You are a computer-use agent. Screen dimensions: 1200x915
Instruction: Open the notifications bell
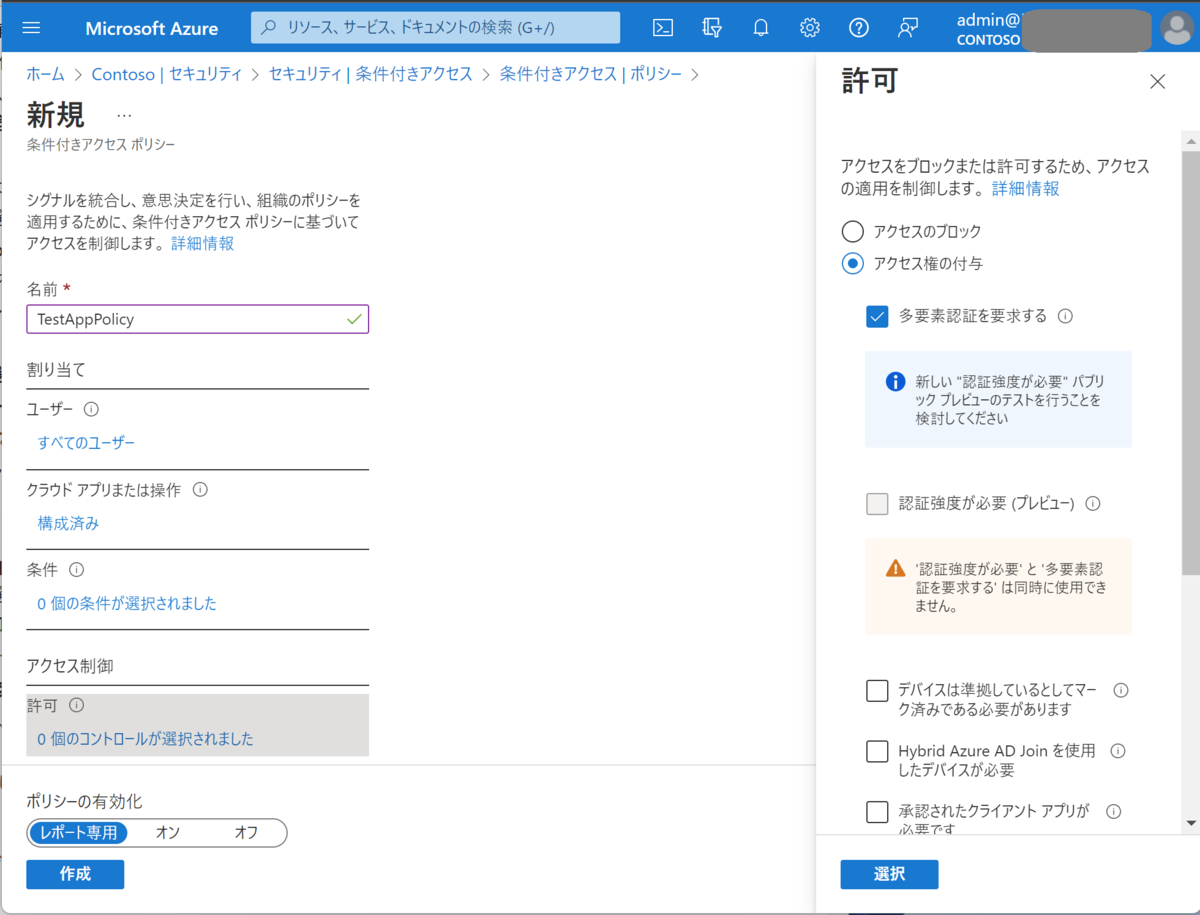point(761,28)
